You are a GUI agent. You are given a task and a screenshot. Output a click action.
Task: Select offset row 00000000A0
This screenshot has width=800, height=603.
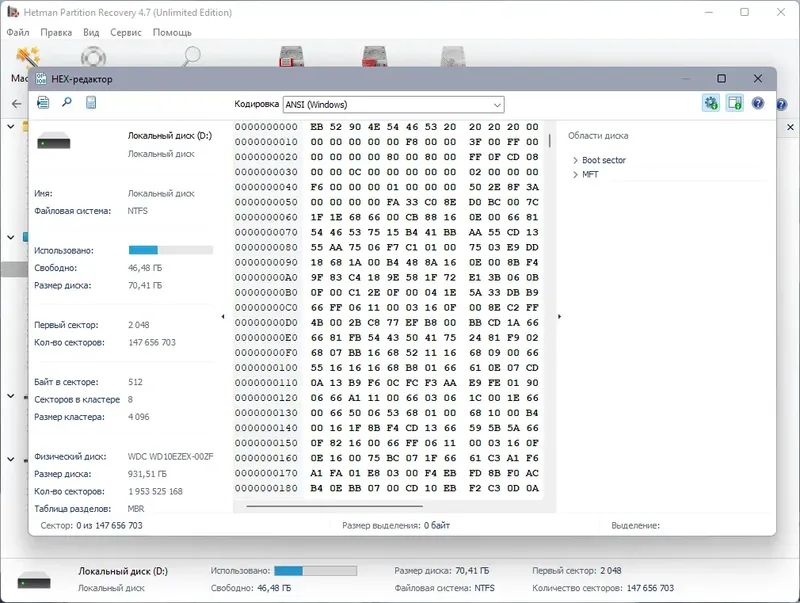pos(266,278)
